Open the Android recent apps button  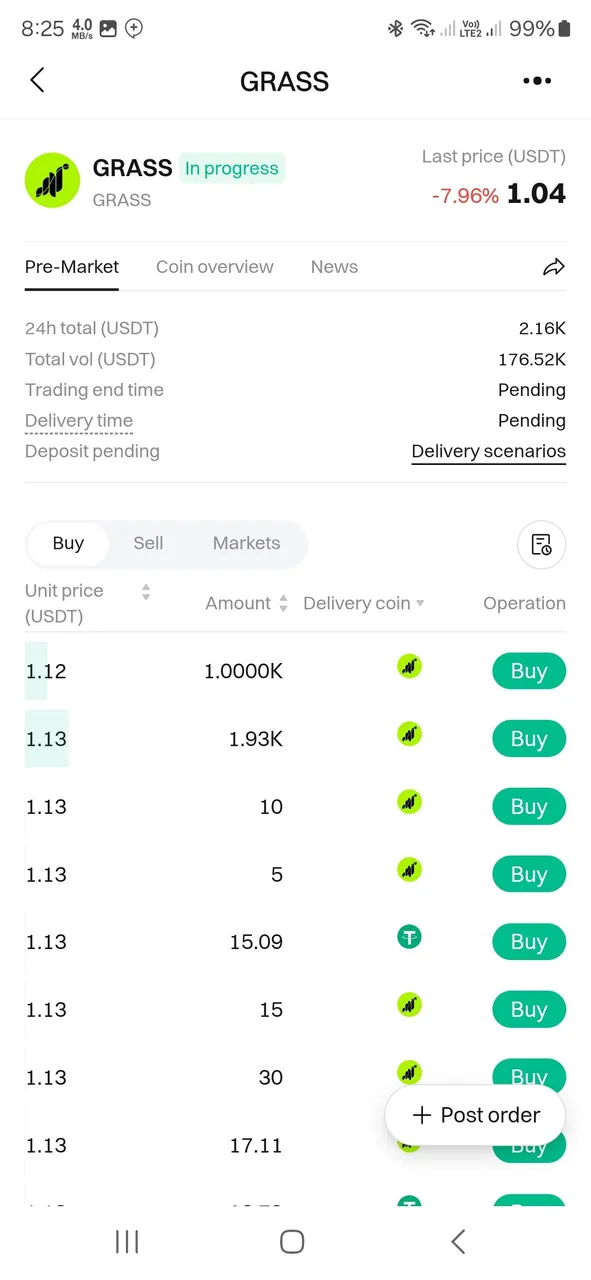click(x=127, y=1241)
